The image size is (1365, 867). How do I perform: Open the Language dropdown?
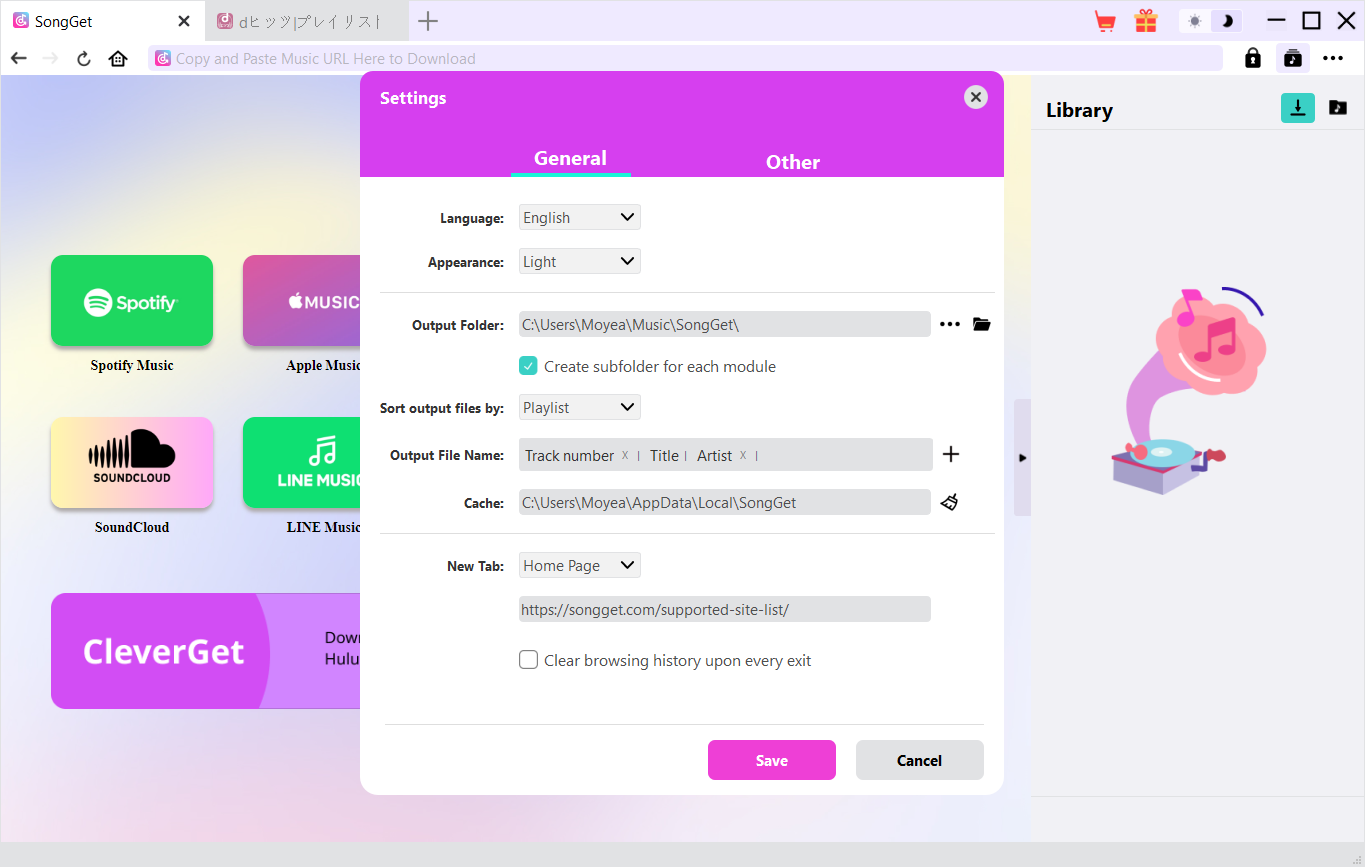[x=579, y=217]
